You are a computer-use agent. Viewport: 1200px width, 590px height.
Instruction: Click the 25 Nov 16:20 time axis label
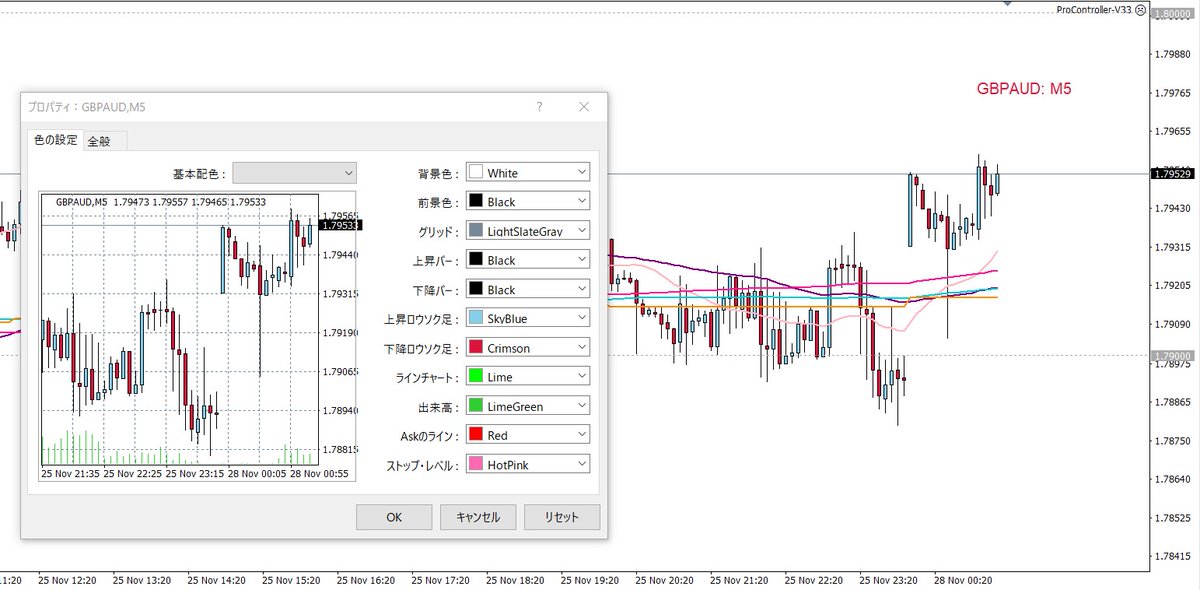click(368, 579)
